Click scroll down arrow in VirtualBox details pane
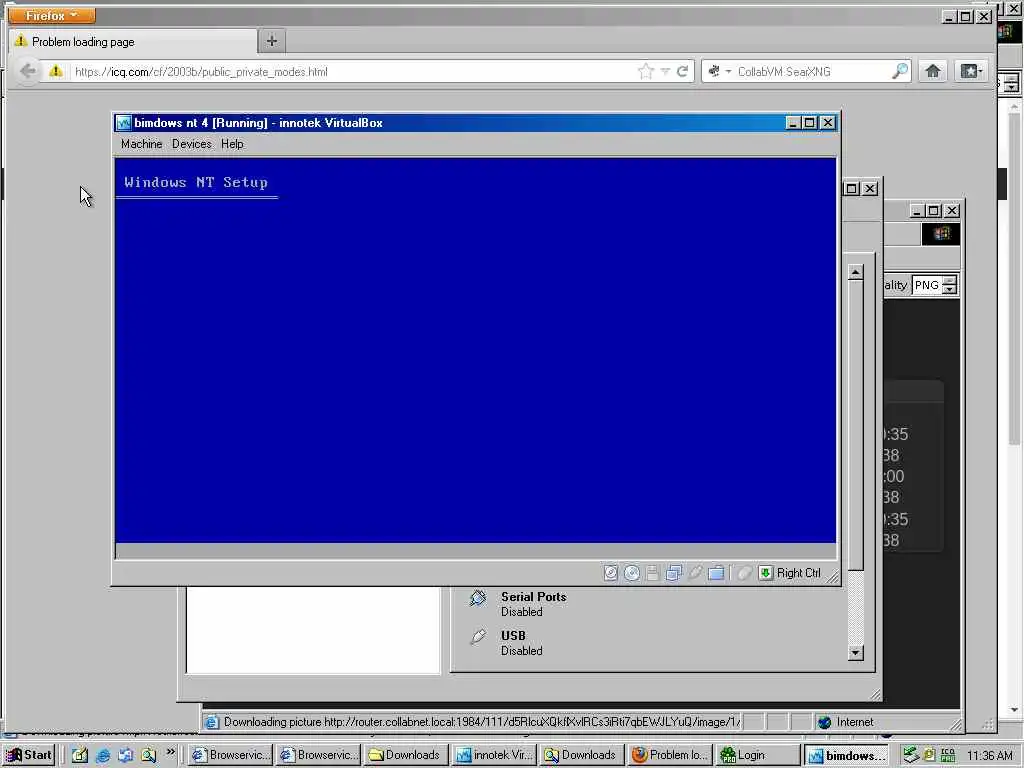This screenshot has height=768, width=1024. click(x=856, y=652)
